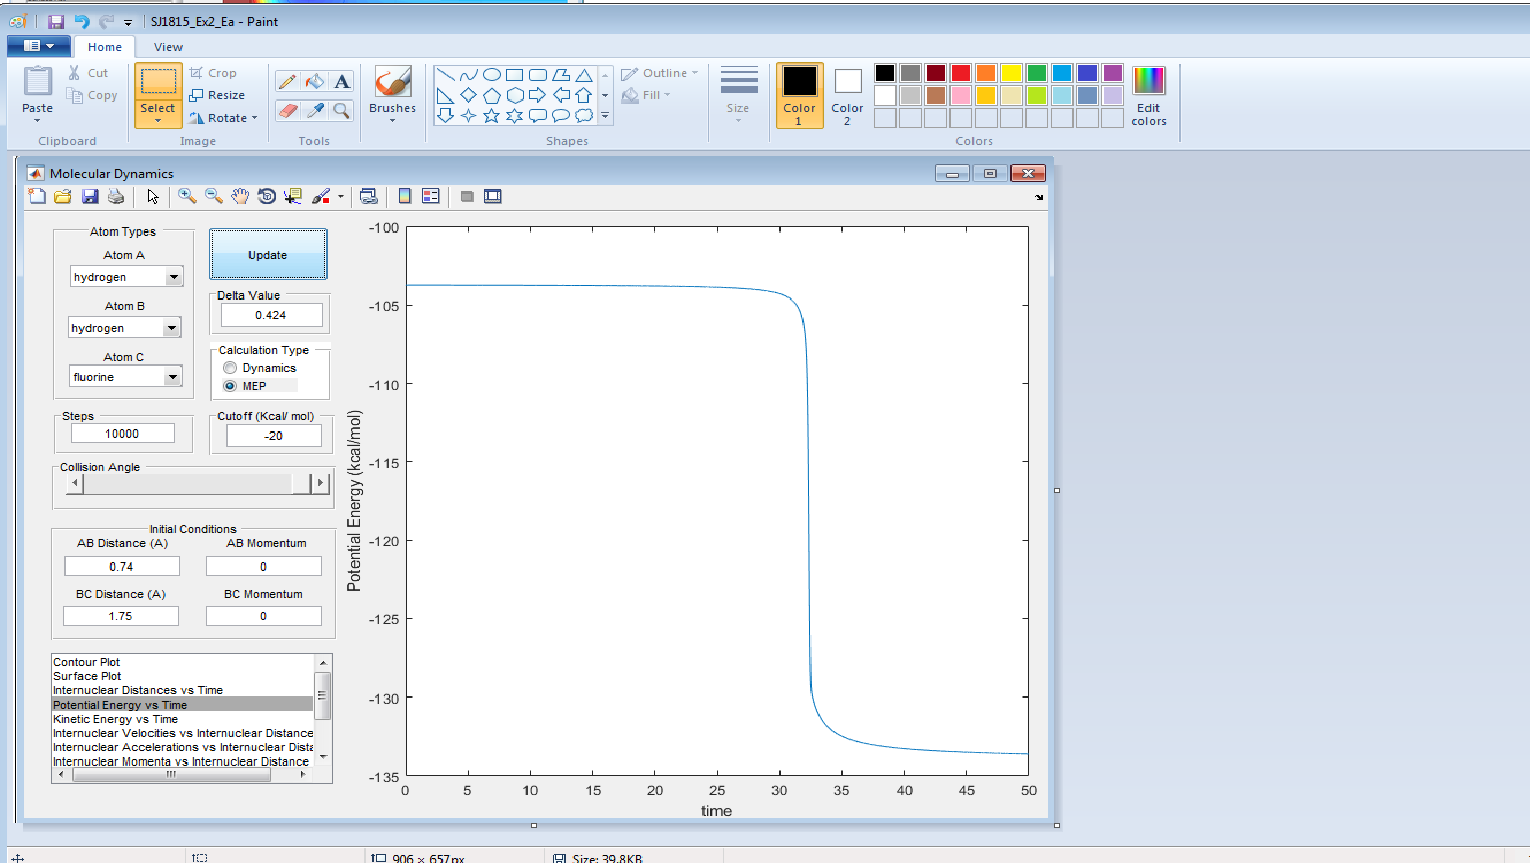Click the Steps input field
This screenshot has height=863, width=1530.
(122, 434)
